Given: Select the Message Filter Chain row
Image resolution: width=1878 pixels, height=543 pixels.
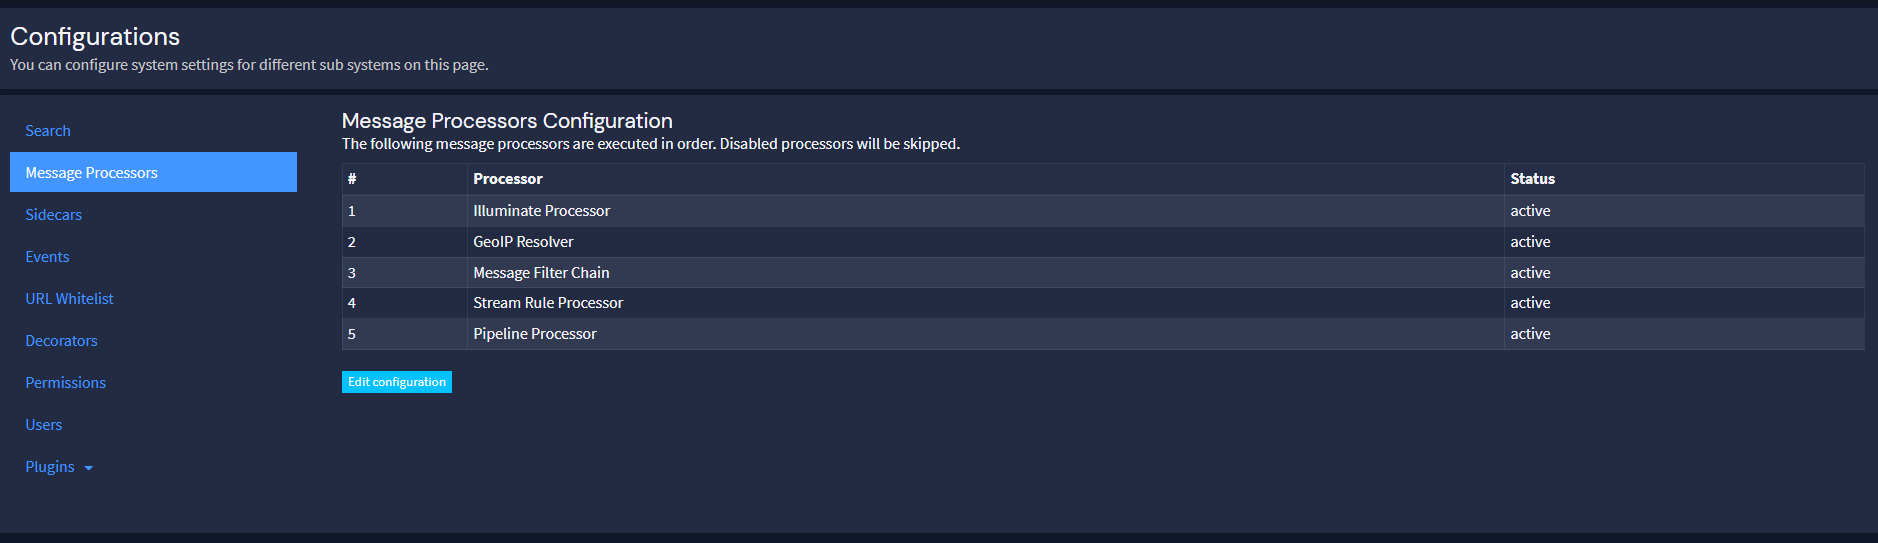Looking at the screenshot, I should click(x=541, y=273).
